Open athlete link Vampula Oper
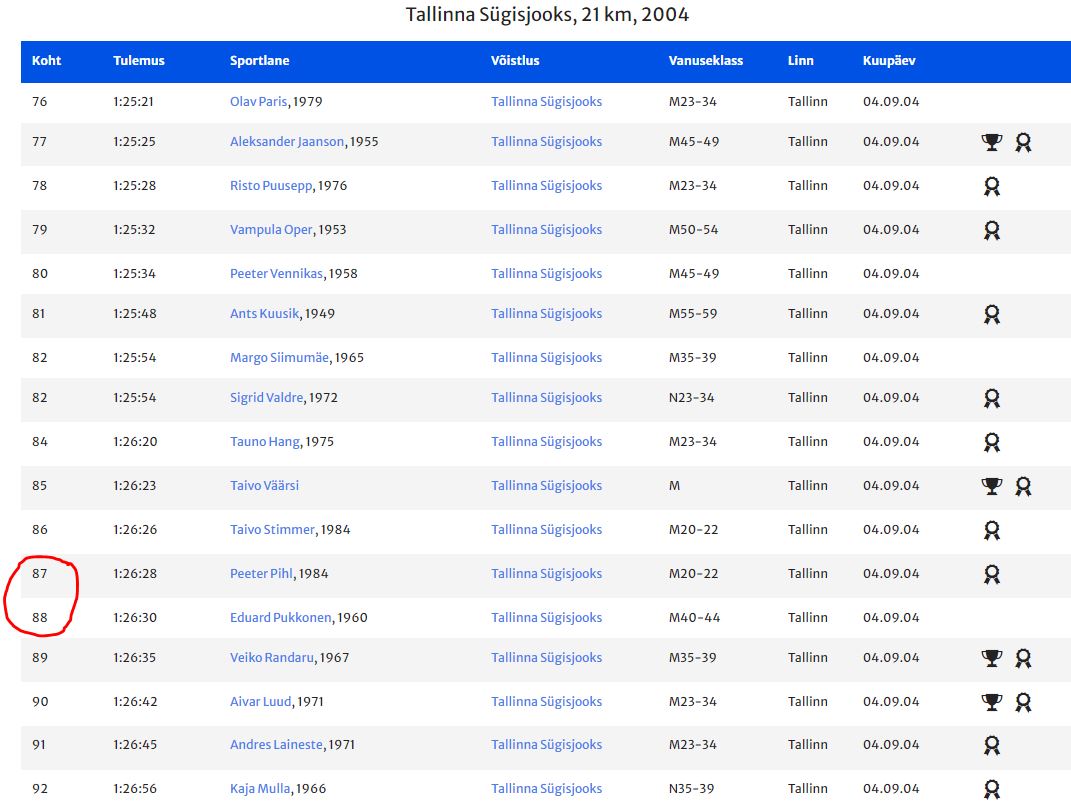This screenshot has width=1071, height=803. click(271, 229)
